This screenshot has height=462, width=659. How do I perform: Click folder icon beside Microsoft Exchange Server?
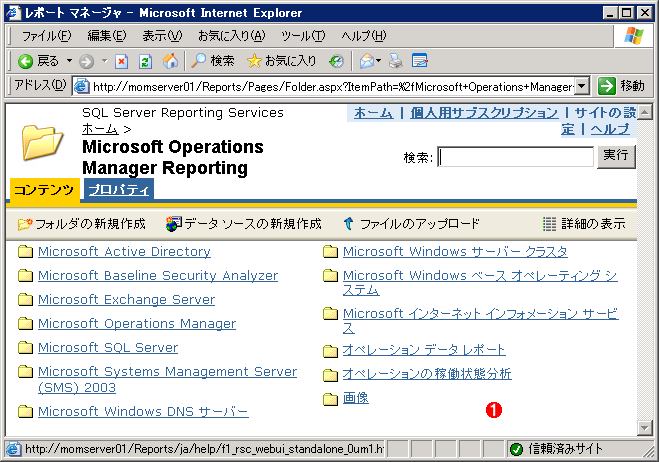coord(26,299)
